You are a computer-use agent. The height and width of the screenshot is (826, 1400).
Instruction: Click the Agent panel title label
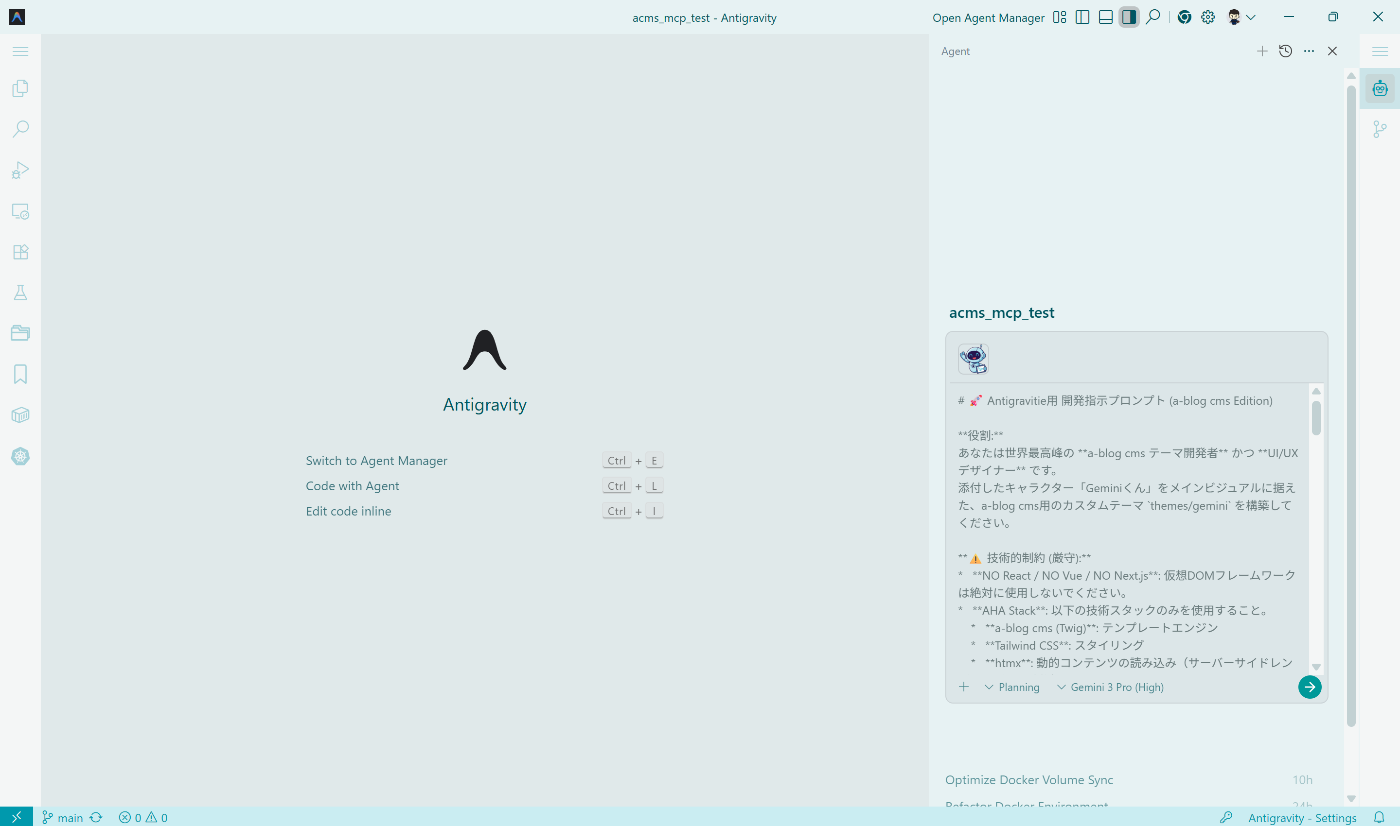pos(955,51)
